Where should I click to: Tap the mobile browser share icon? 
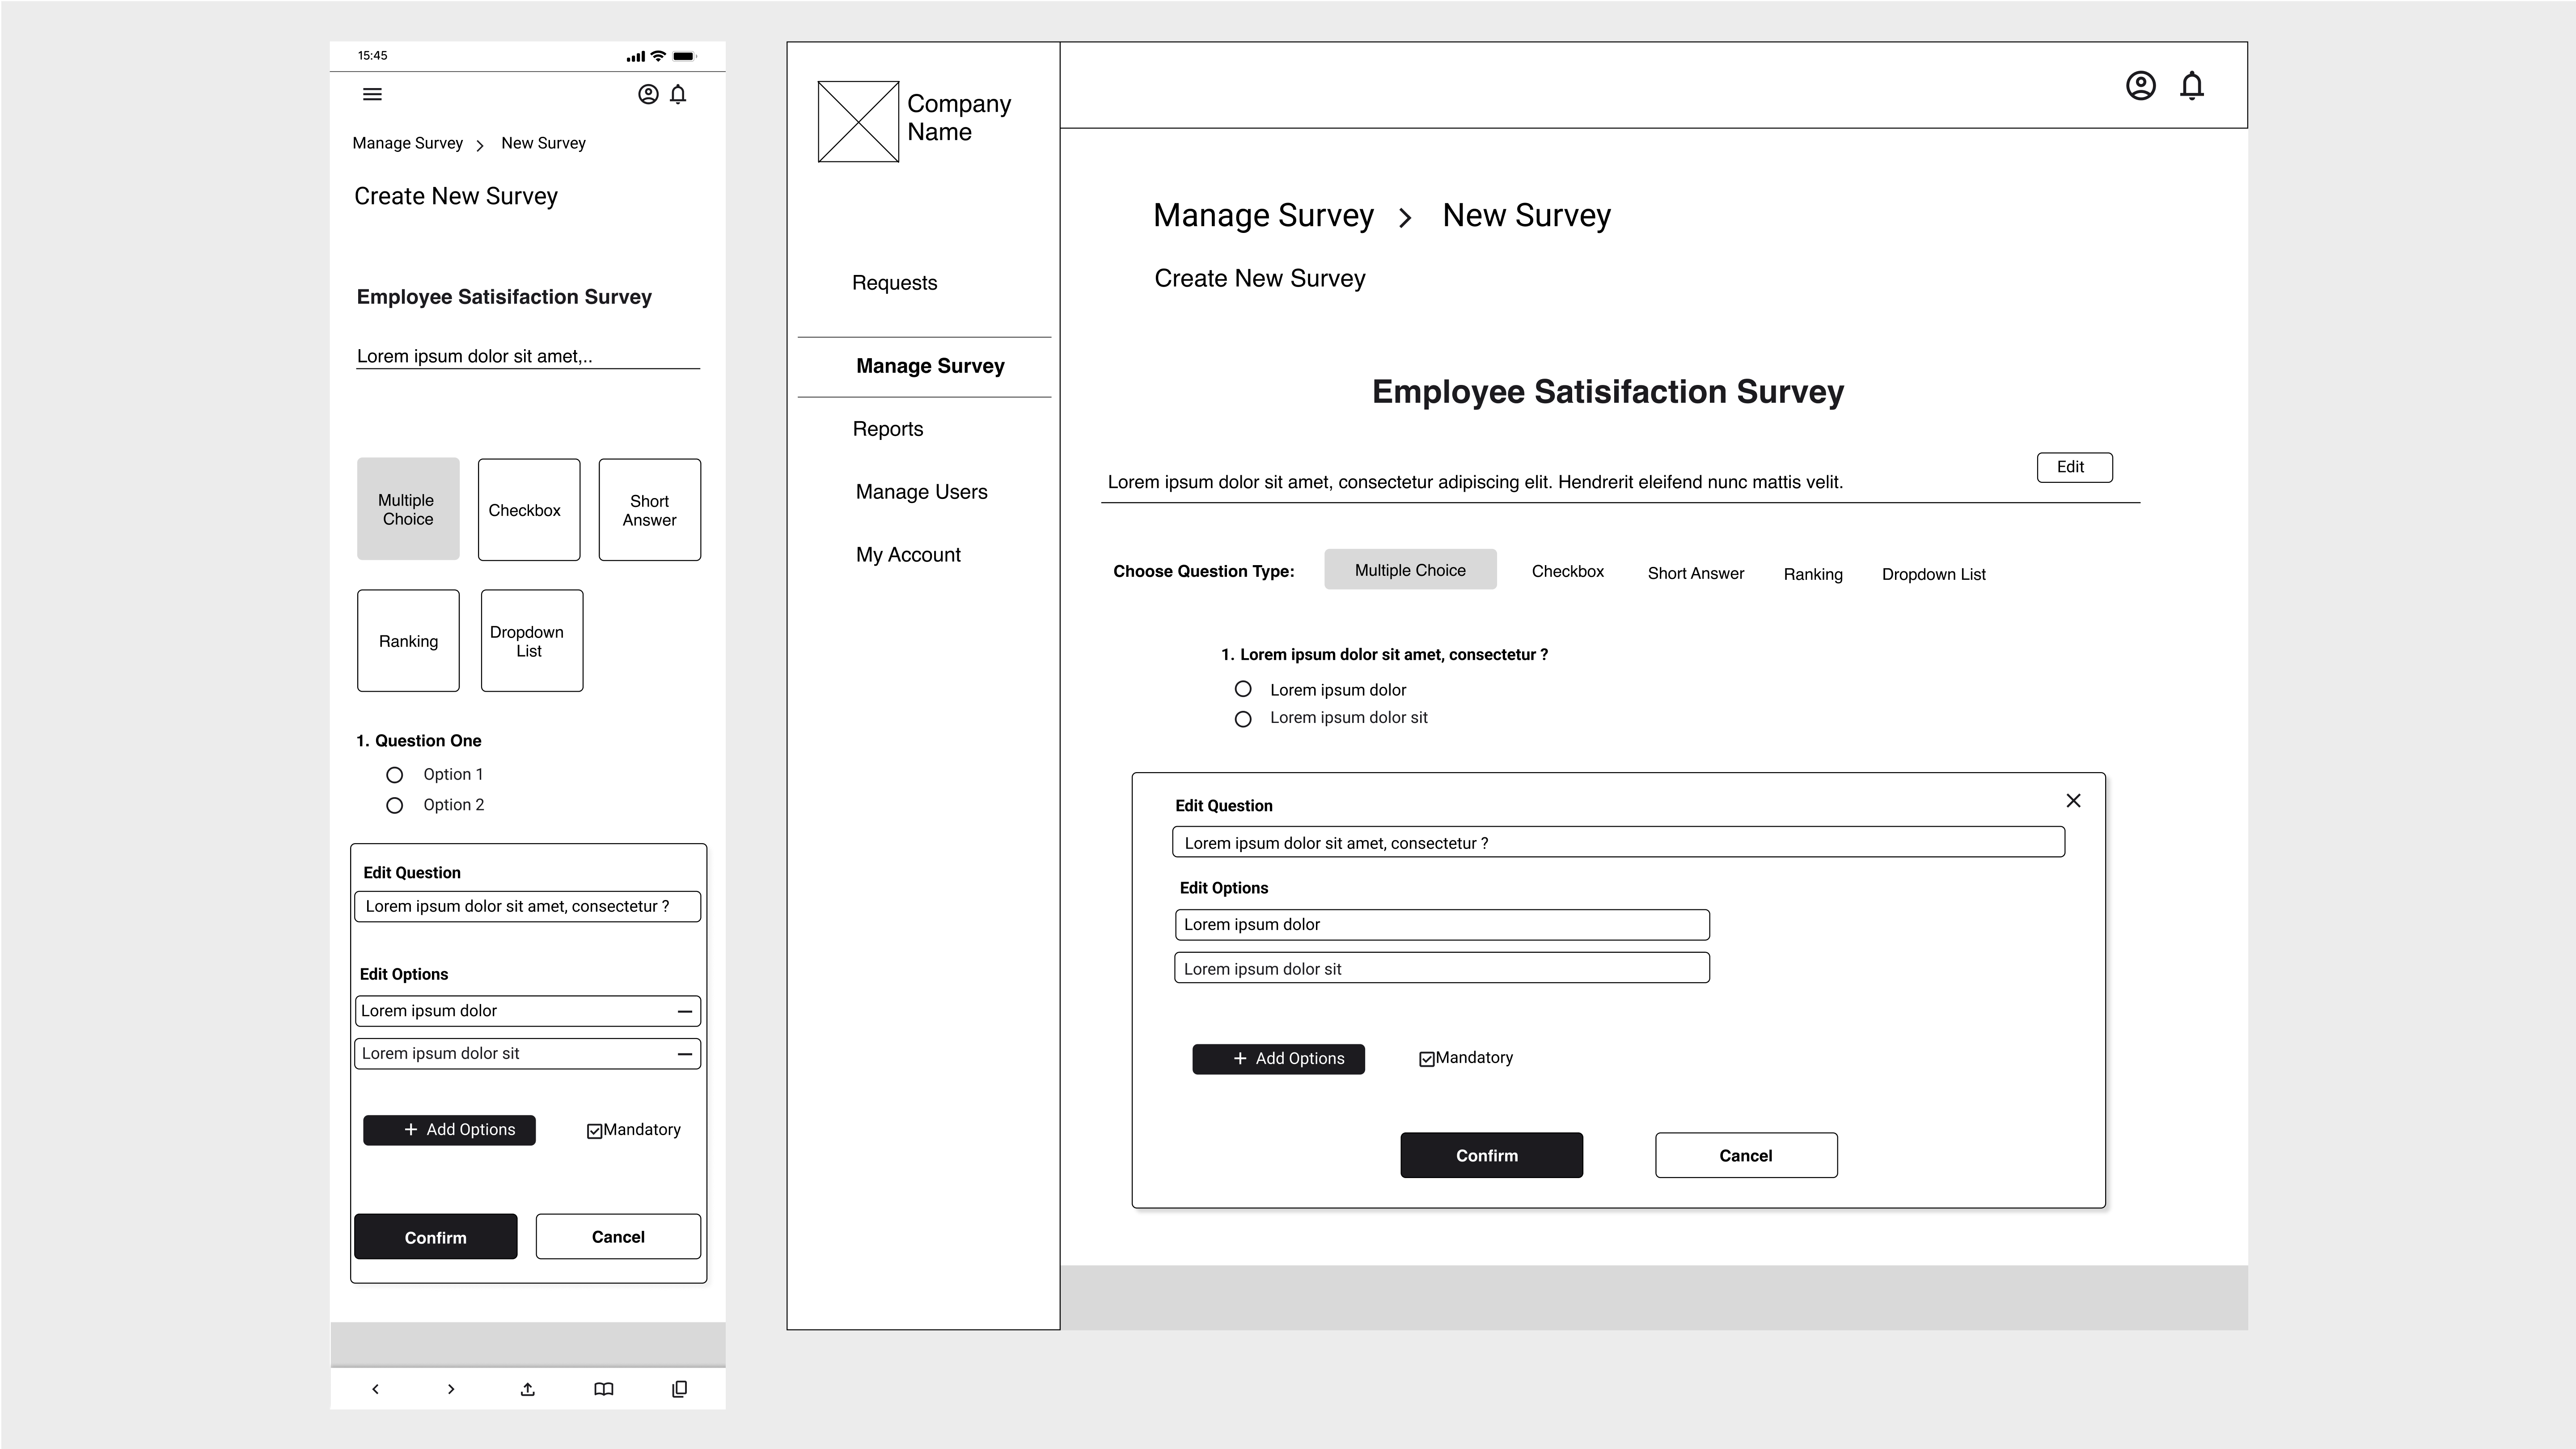[528, 1389]
